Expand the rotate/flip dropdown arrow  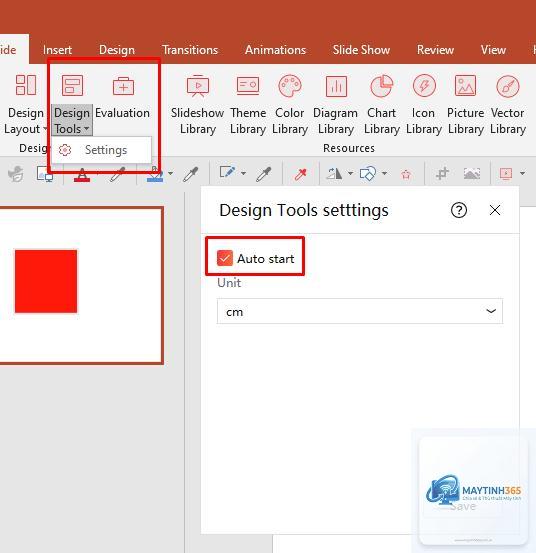(350, 173)
